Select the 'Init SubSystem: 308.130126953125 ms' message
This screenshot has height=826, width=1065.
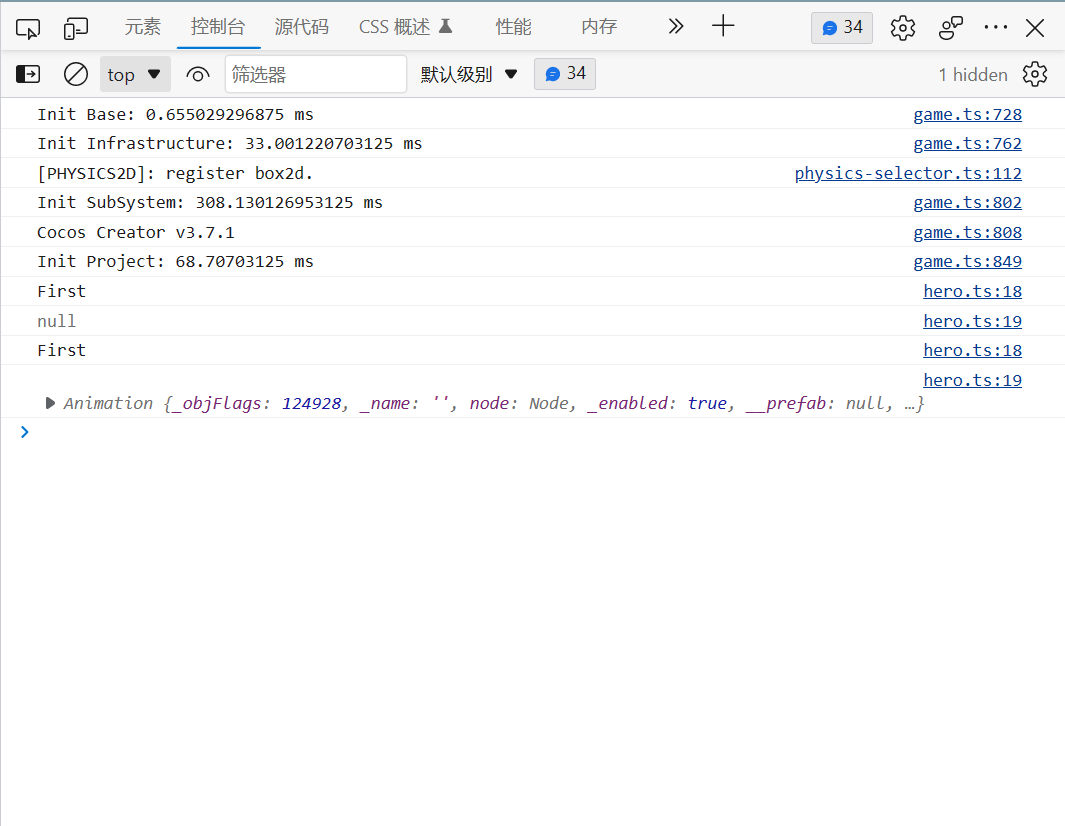[210, 202]
